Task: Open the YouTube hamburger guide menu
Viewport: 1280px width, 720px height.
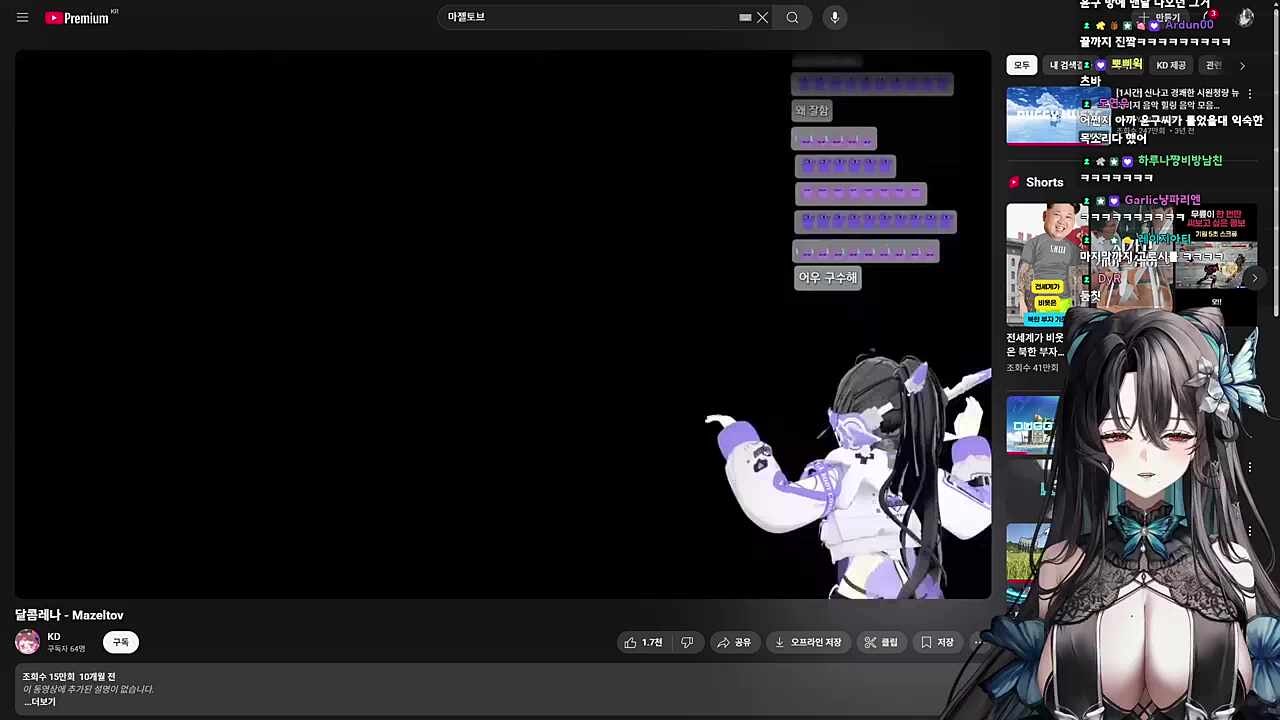Action: [x=22, y=17]
